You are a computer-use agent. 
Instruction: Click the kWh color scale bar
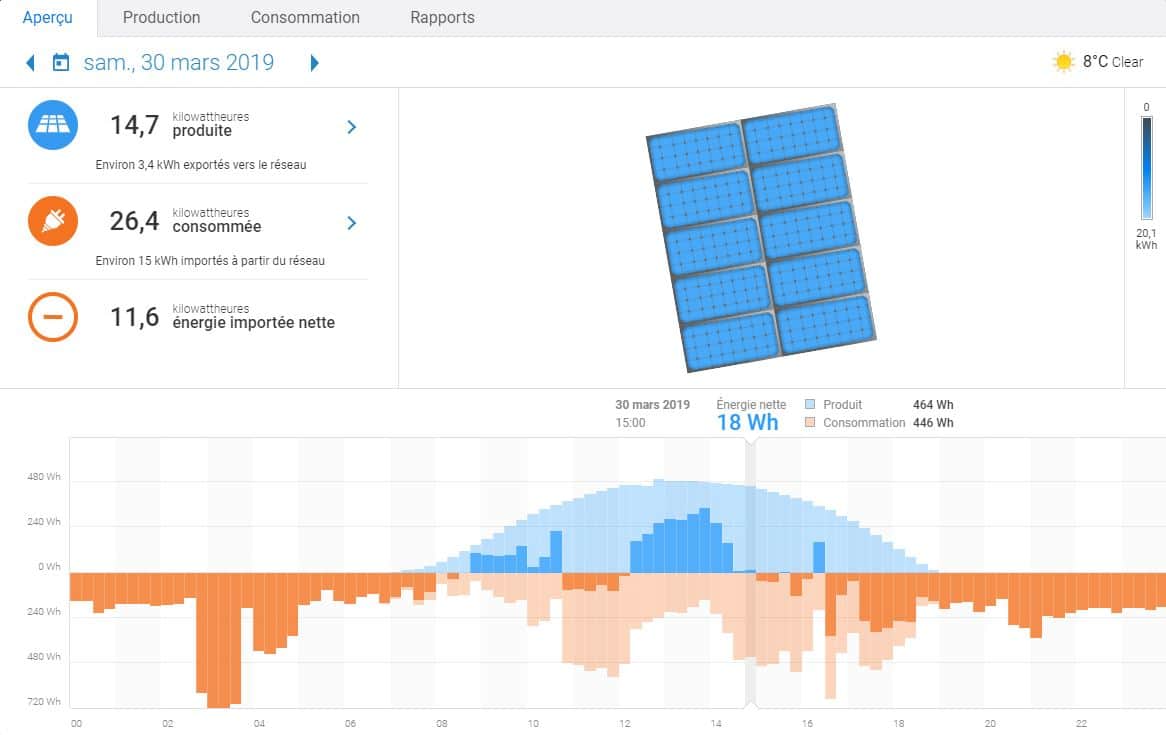1146,168
